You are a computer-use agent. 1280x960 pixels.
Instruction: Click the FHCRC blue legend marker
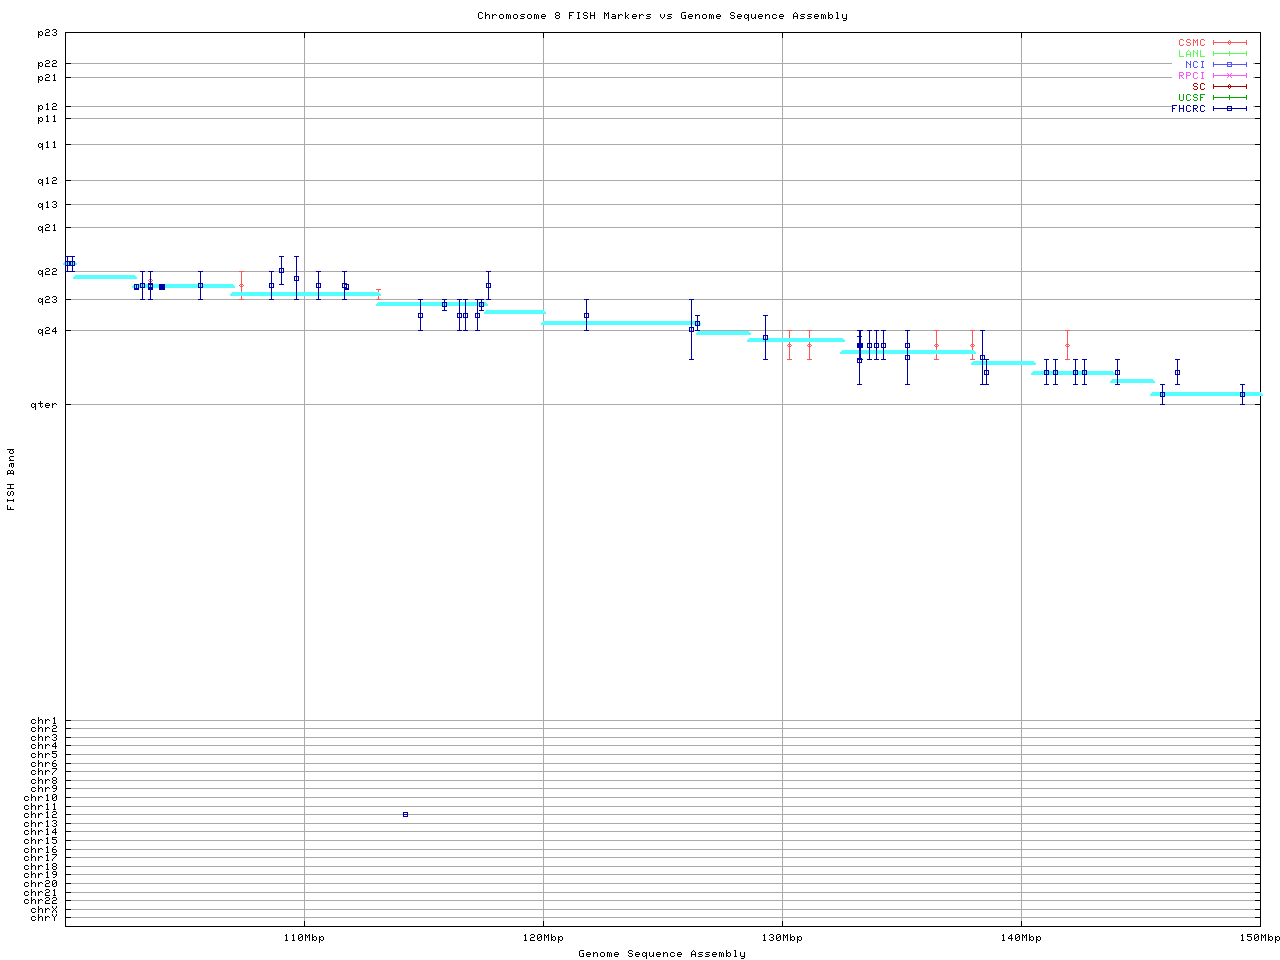click(x=1229, y=109)
